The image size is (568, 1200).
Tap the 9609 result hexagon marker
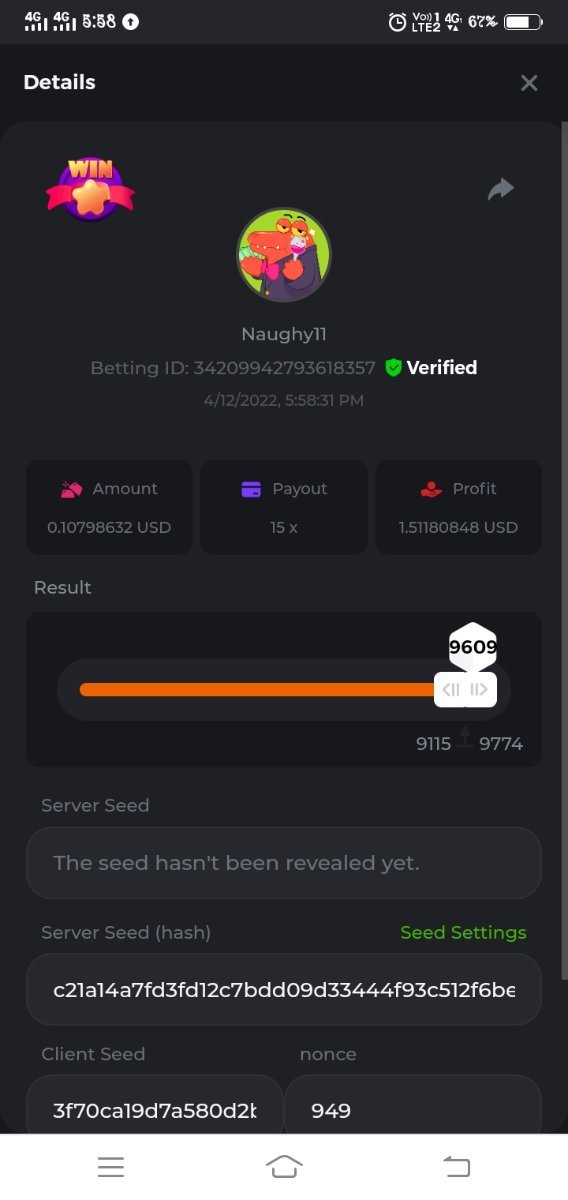[x=472, y=646]
